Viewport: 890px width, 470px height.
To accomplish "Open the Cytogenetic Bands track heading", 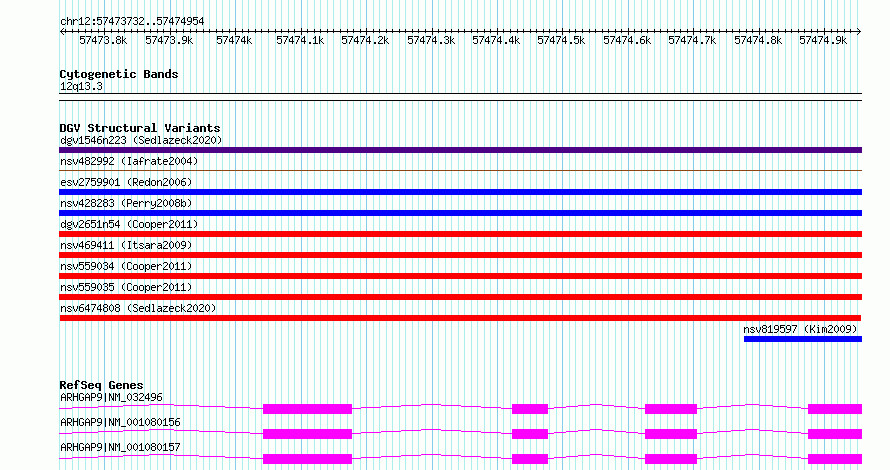I will tap(119, 74).
